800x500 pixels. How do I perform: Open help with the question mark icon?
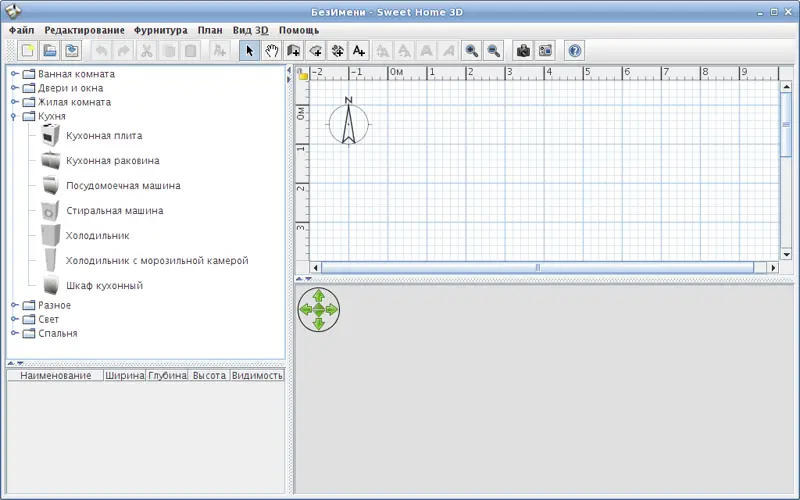point(574,51)
